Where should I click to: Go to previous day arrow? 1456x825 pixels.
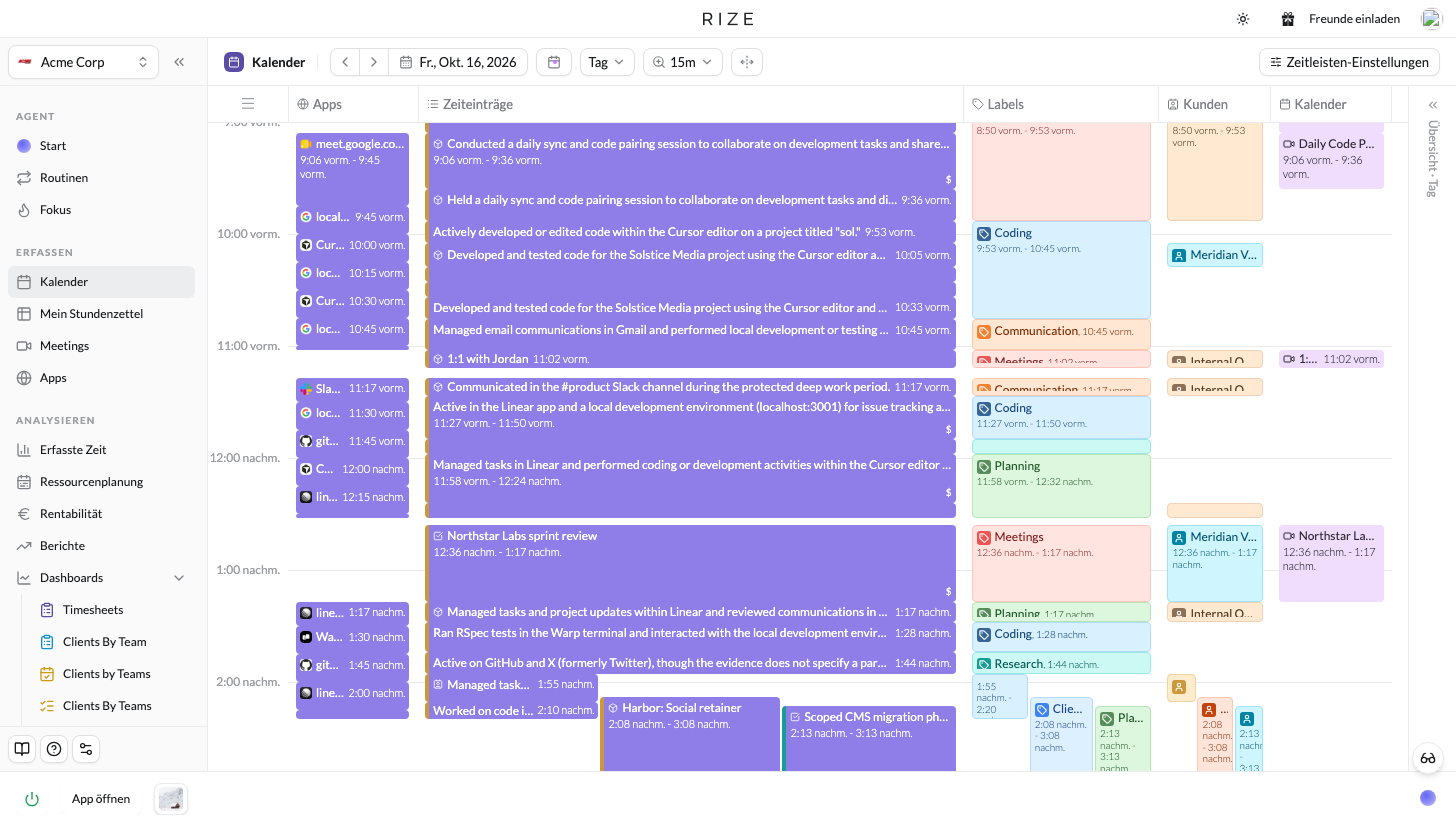(x=345, y=62)
